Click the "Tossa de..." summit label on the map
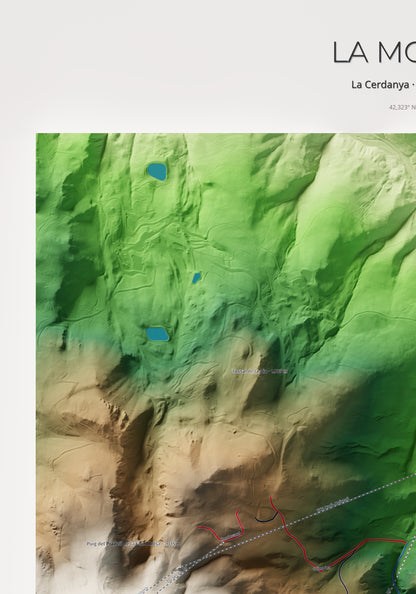The image size is (416, 594). [260, 371]
